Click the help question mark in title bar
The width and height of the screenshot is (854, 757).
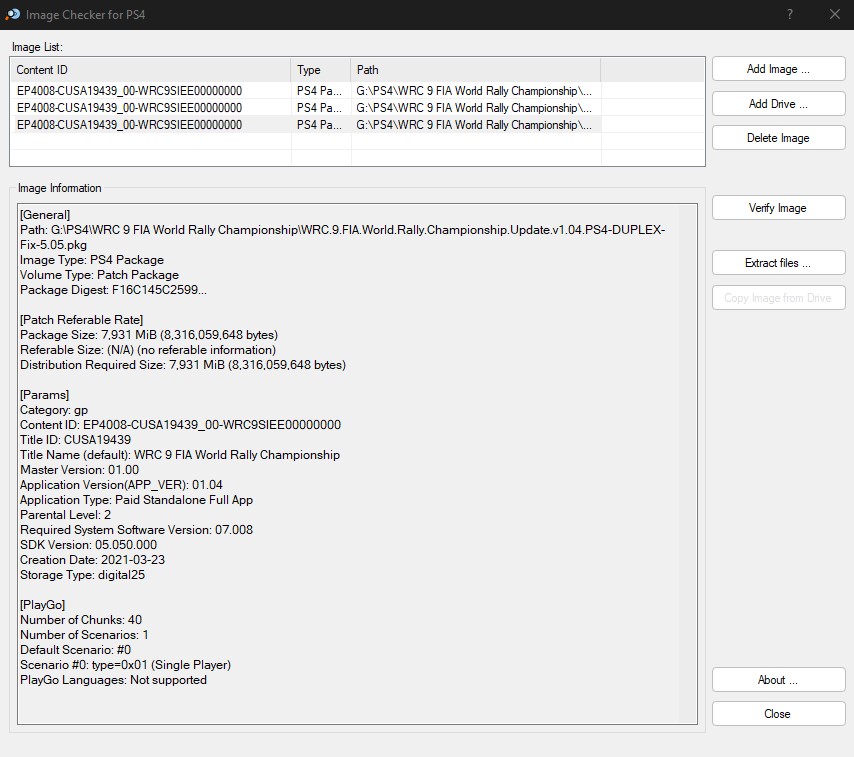pyautogui.click(x=790, y=15)
